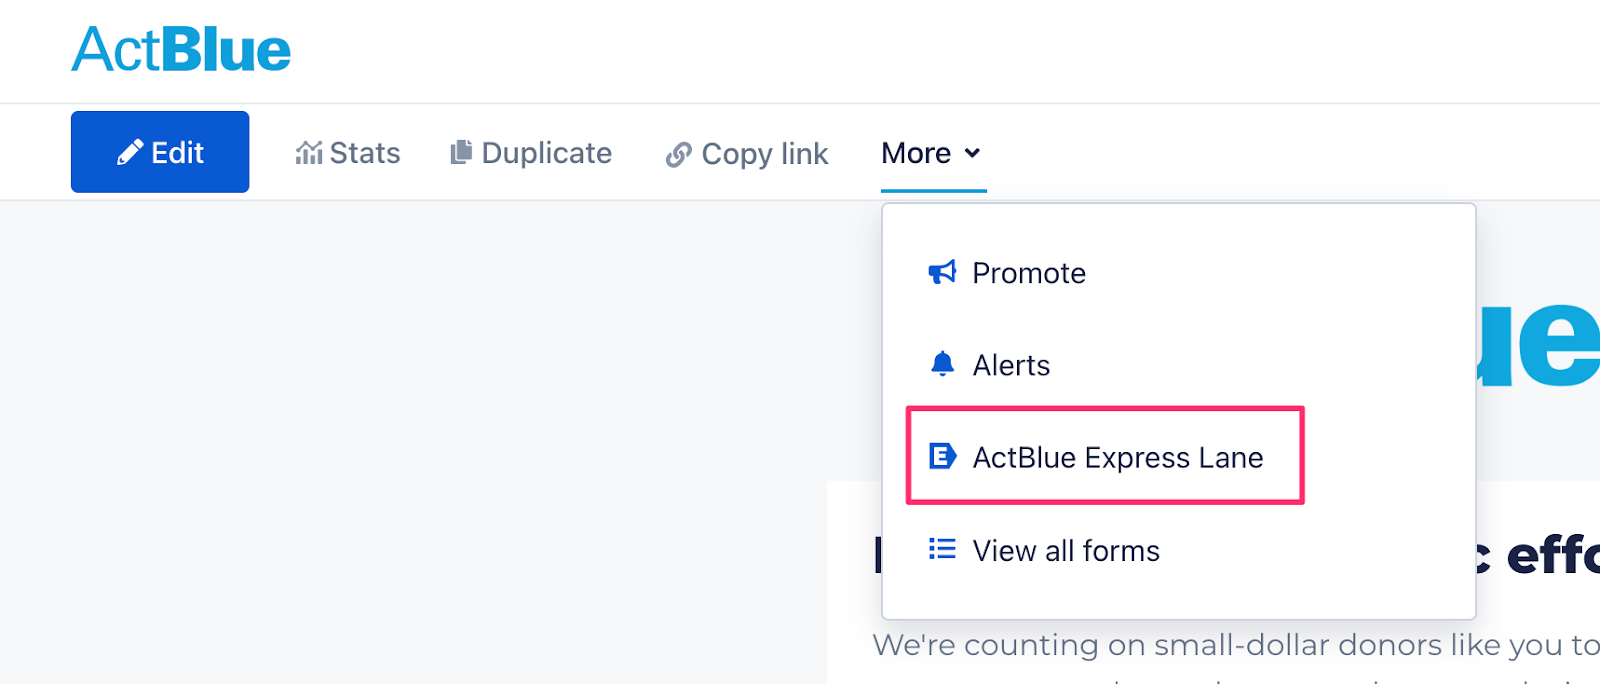Open the View all forms menu item
Image resolution: width=1600 pixels, height=684 pixels.
(x=1066, y=550)
